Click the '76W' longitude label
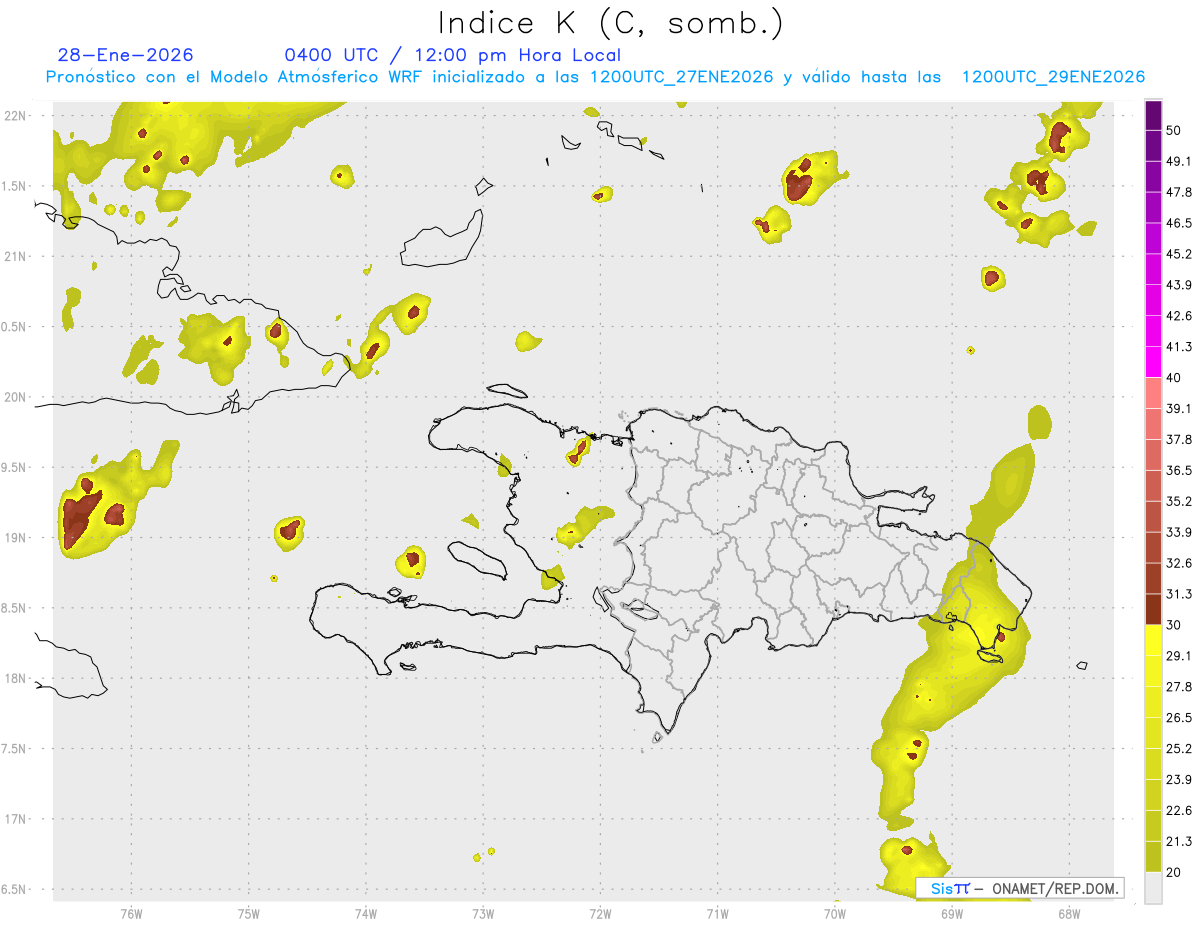1200x927 pixels. pos(131,914)
